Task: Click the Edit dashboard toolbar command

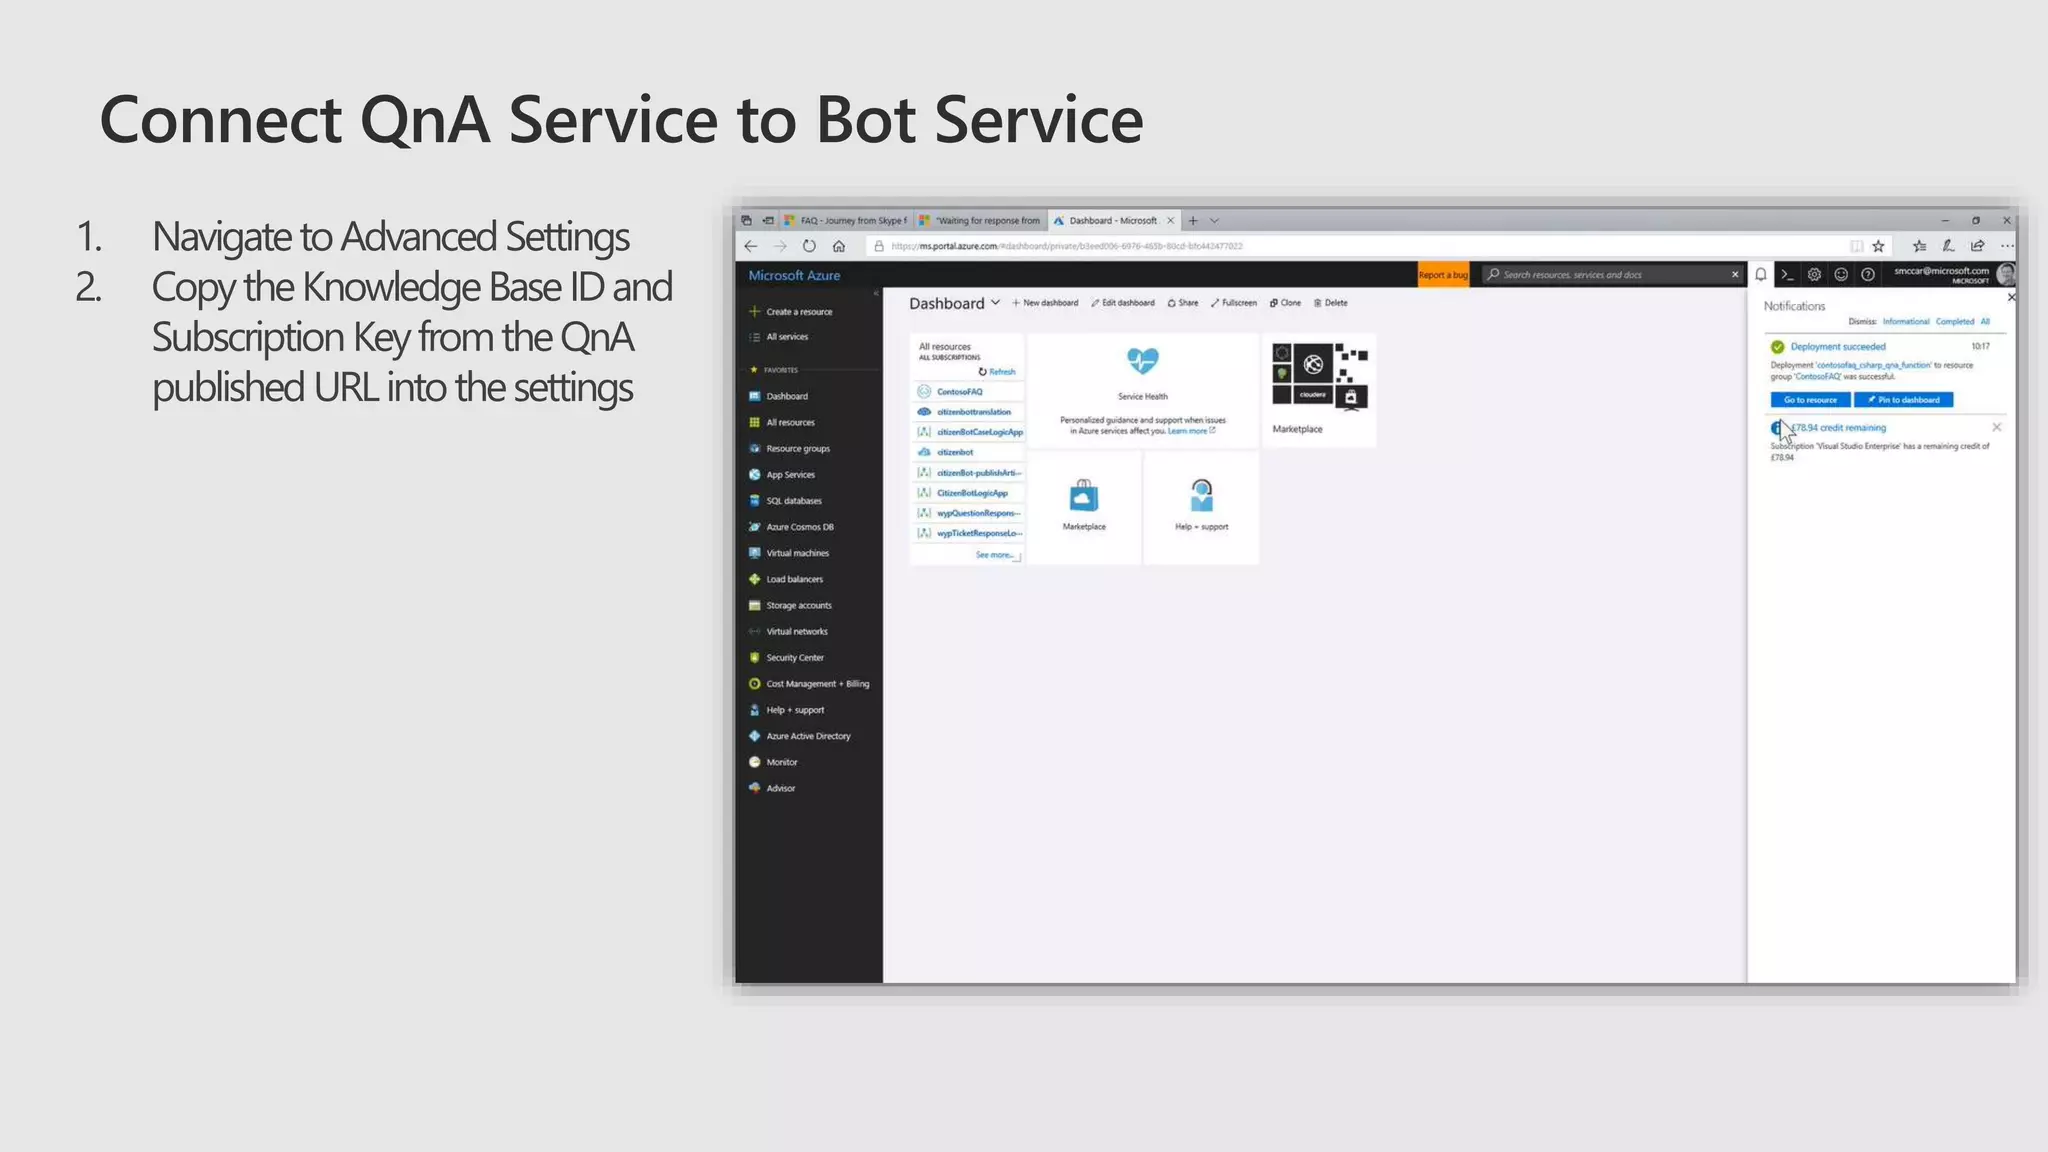Action: click(x=1123, y=303)
